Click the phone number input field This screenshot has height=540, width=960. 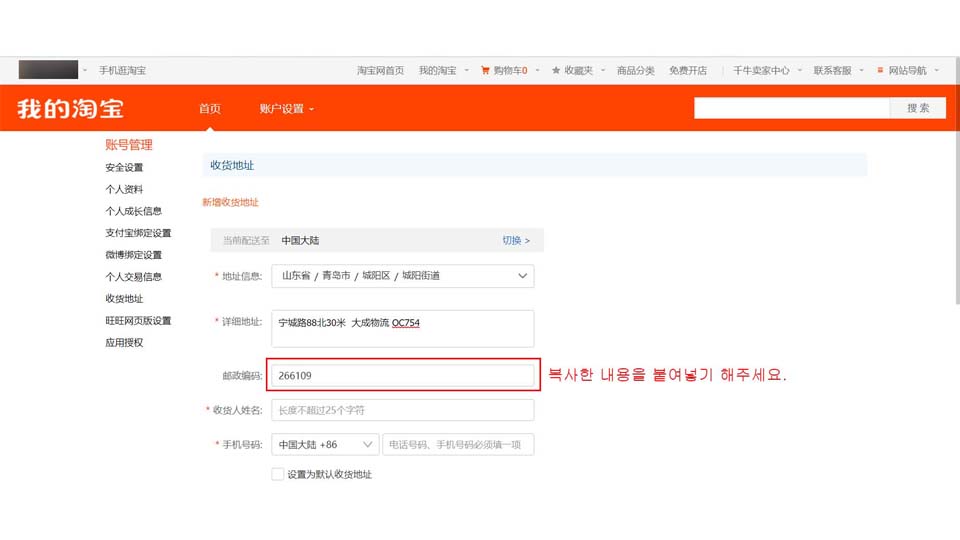point(458,444)
